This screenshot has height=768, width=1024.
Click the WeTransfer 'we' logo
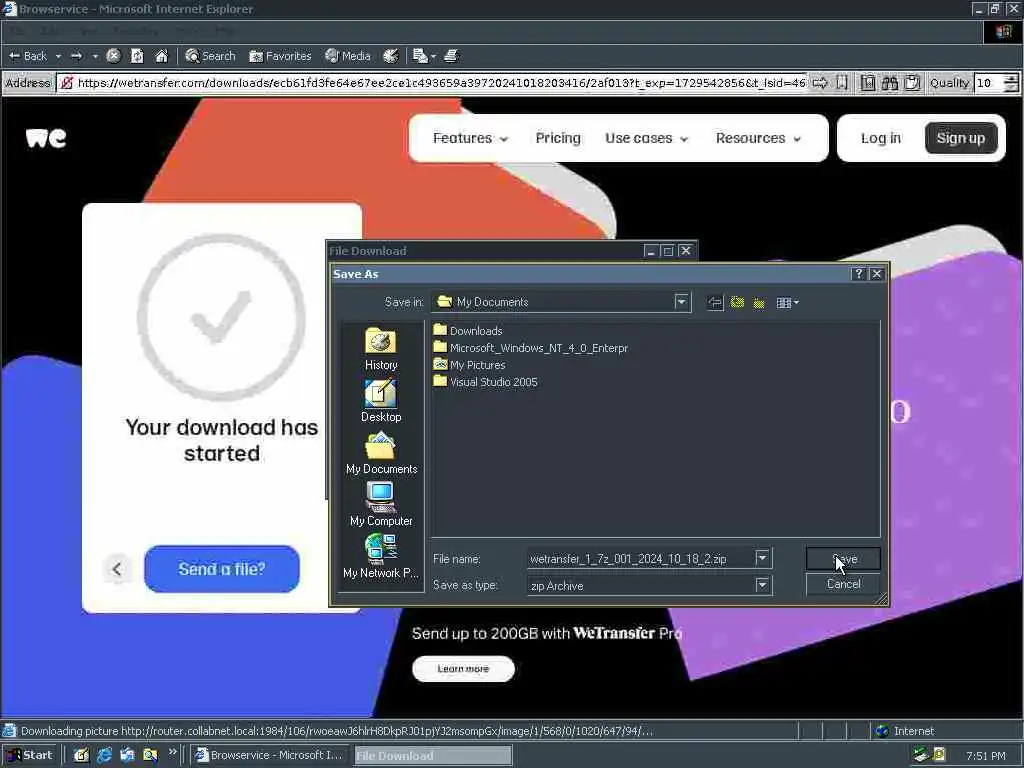pos(46,138)
